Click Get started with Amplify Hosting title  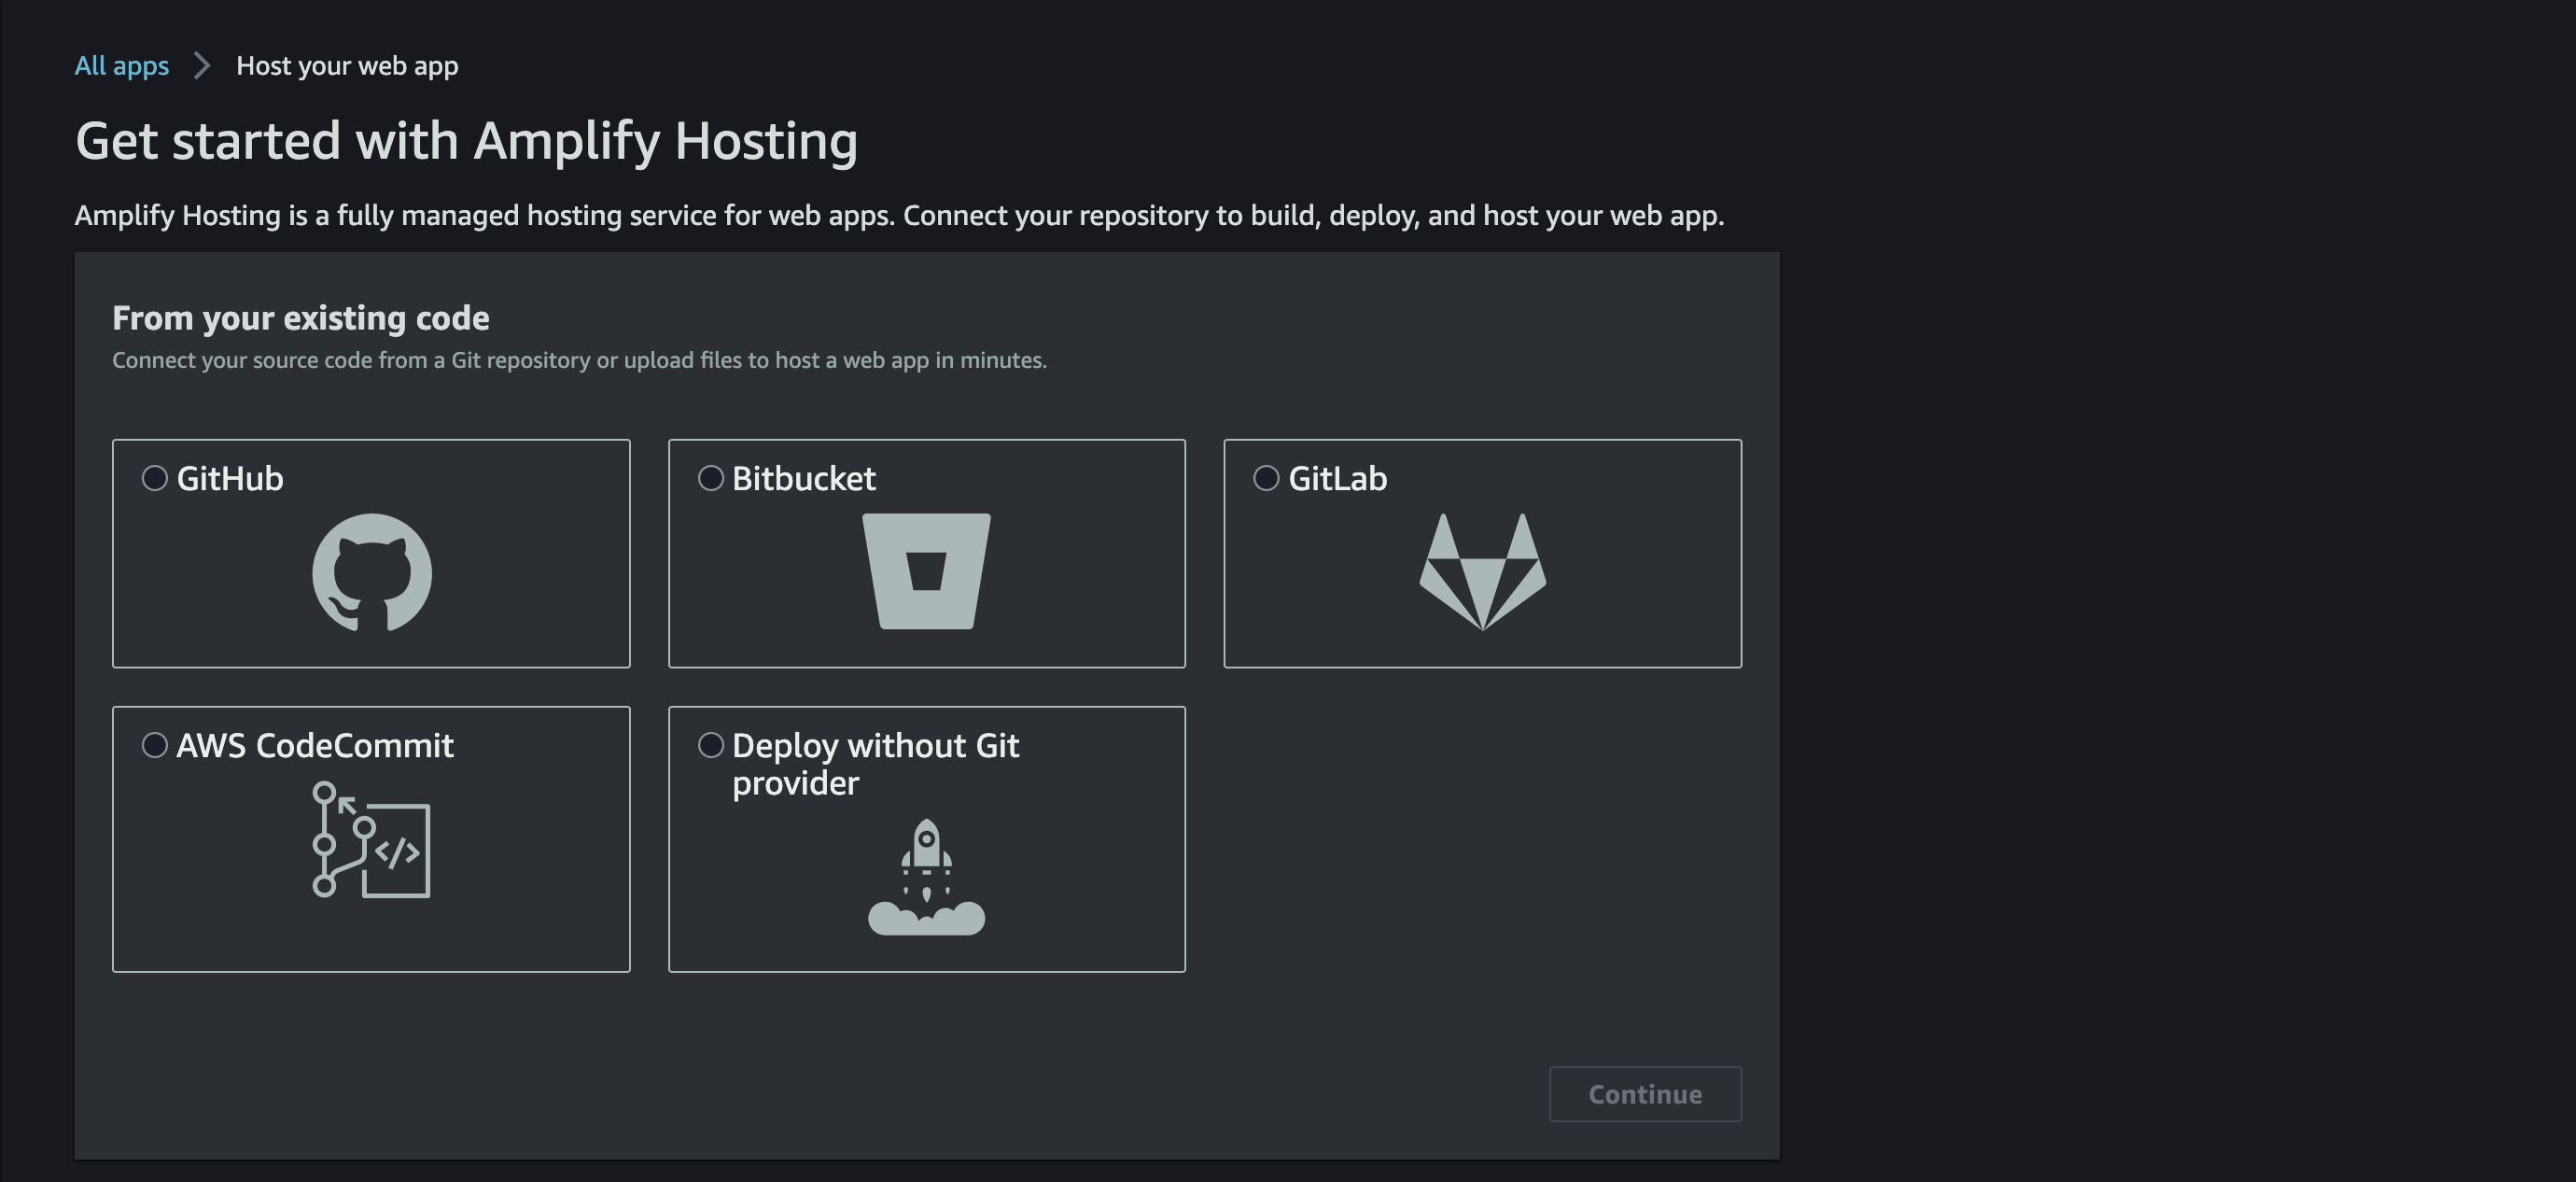467,141
